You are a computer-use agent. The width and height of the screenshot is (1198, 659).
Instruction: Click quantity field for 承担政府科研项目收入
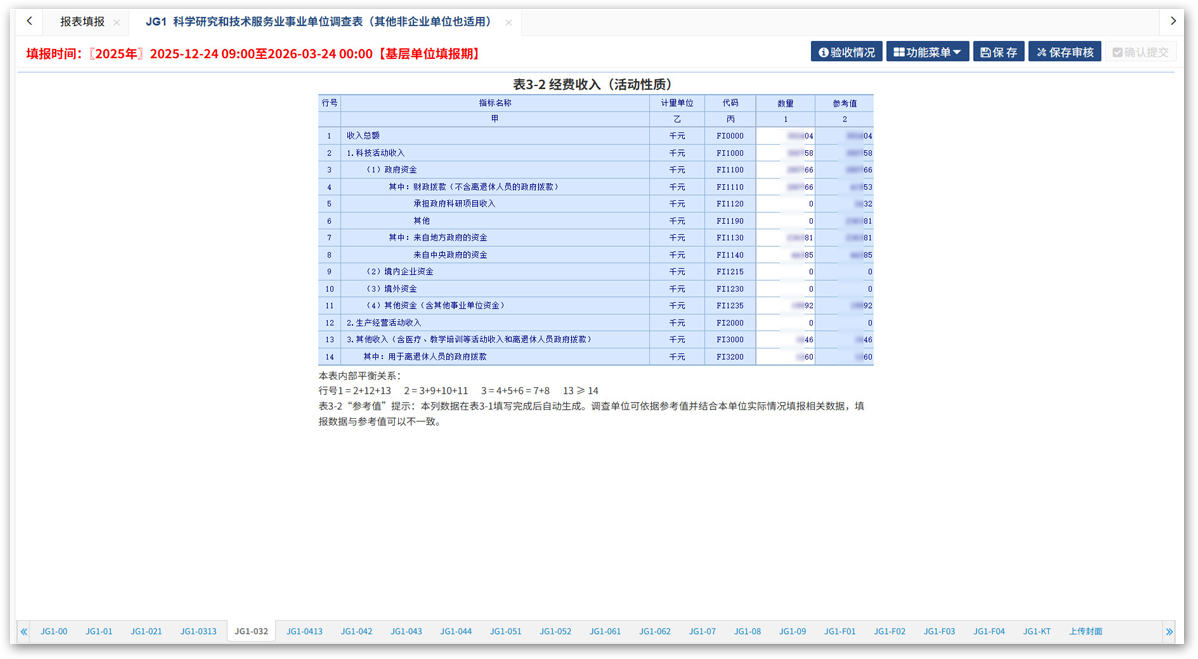[x=786, y=204]
